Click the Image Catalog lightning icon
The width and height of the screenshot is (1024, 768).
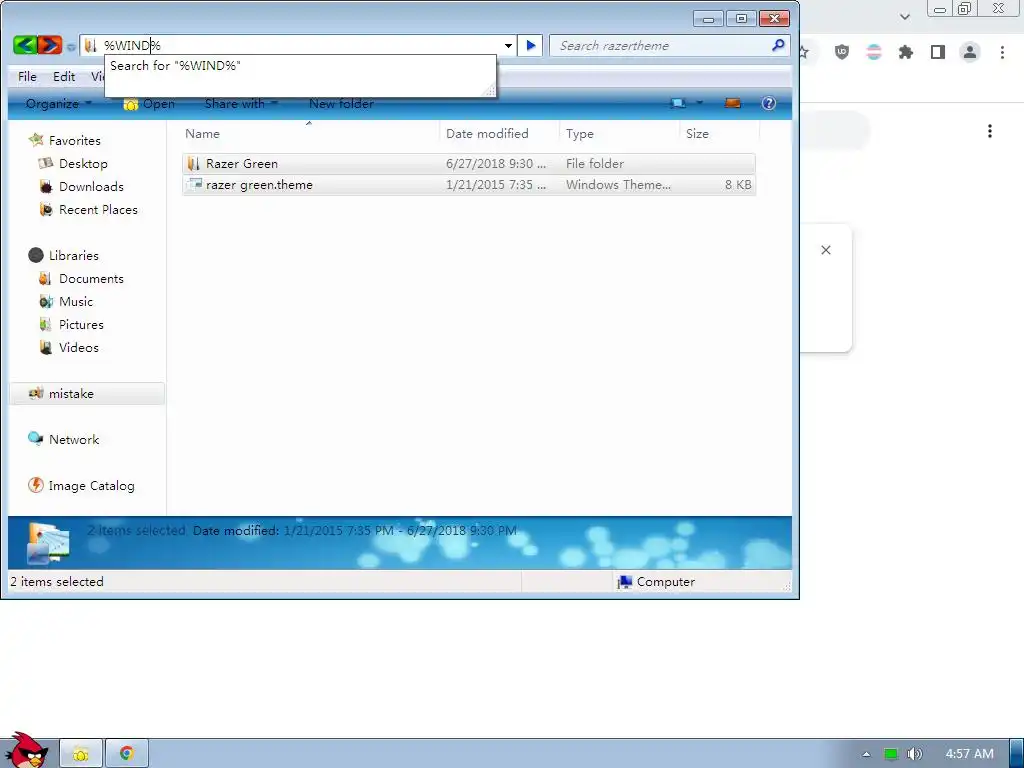35,485
